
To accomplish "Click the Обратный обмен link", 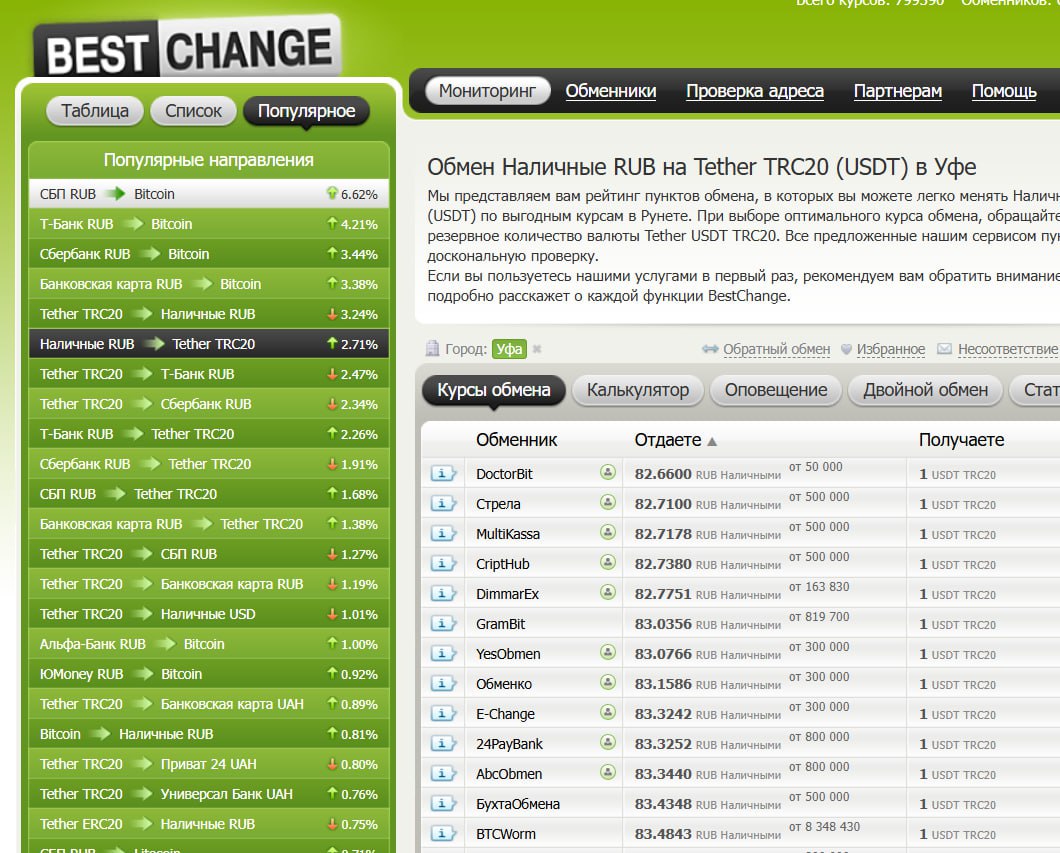I will (x=776, y=349).
